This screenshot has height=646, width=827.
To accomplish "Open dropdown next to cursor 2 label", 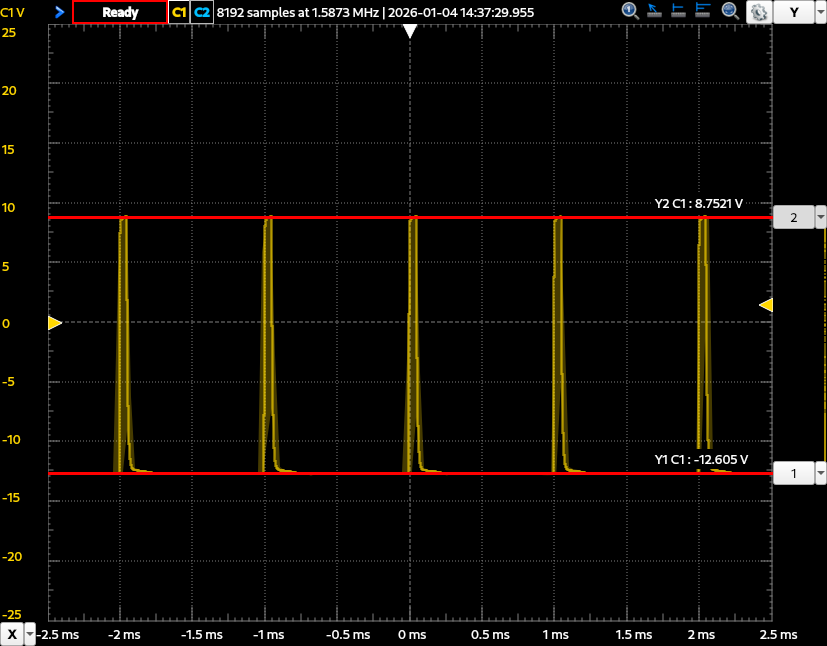I will (x=820, y=217).
